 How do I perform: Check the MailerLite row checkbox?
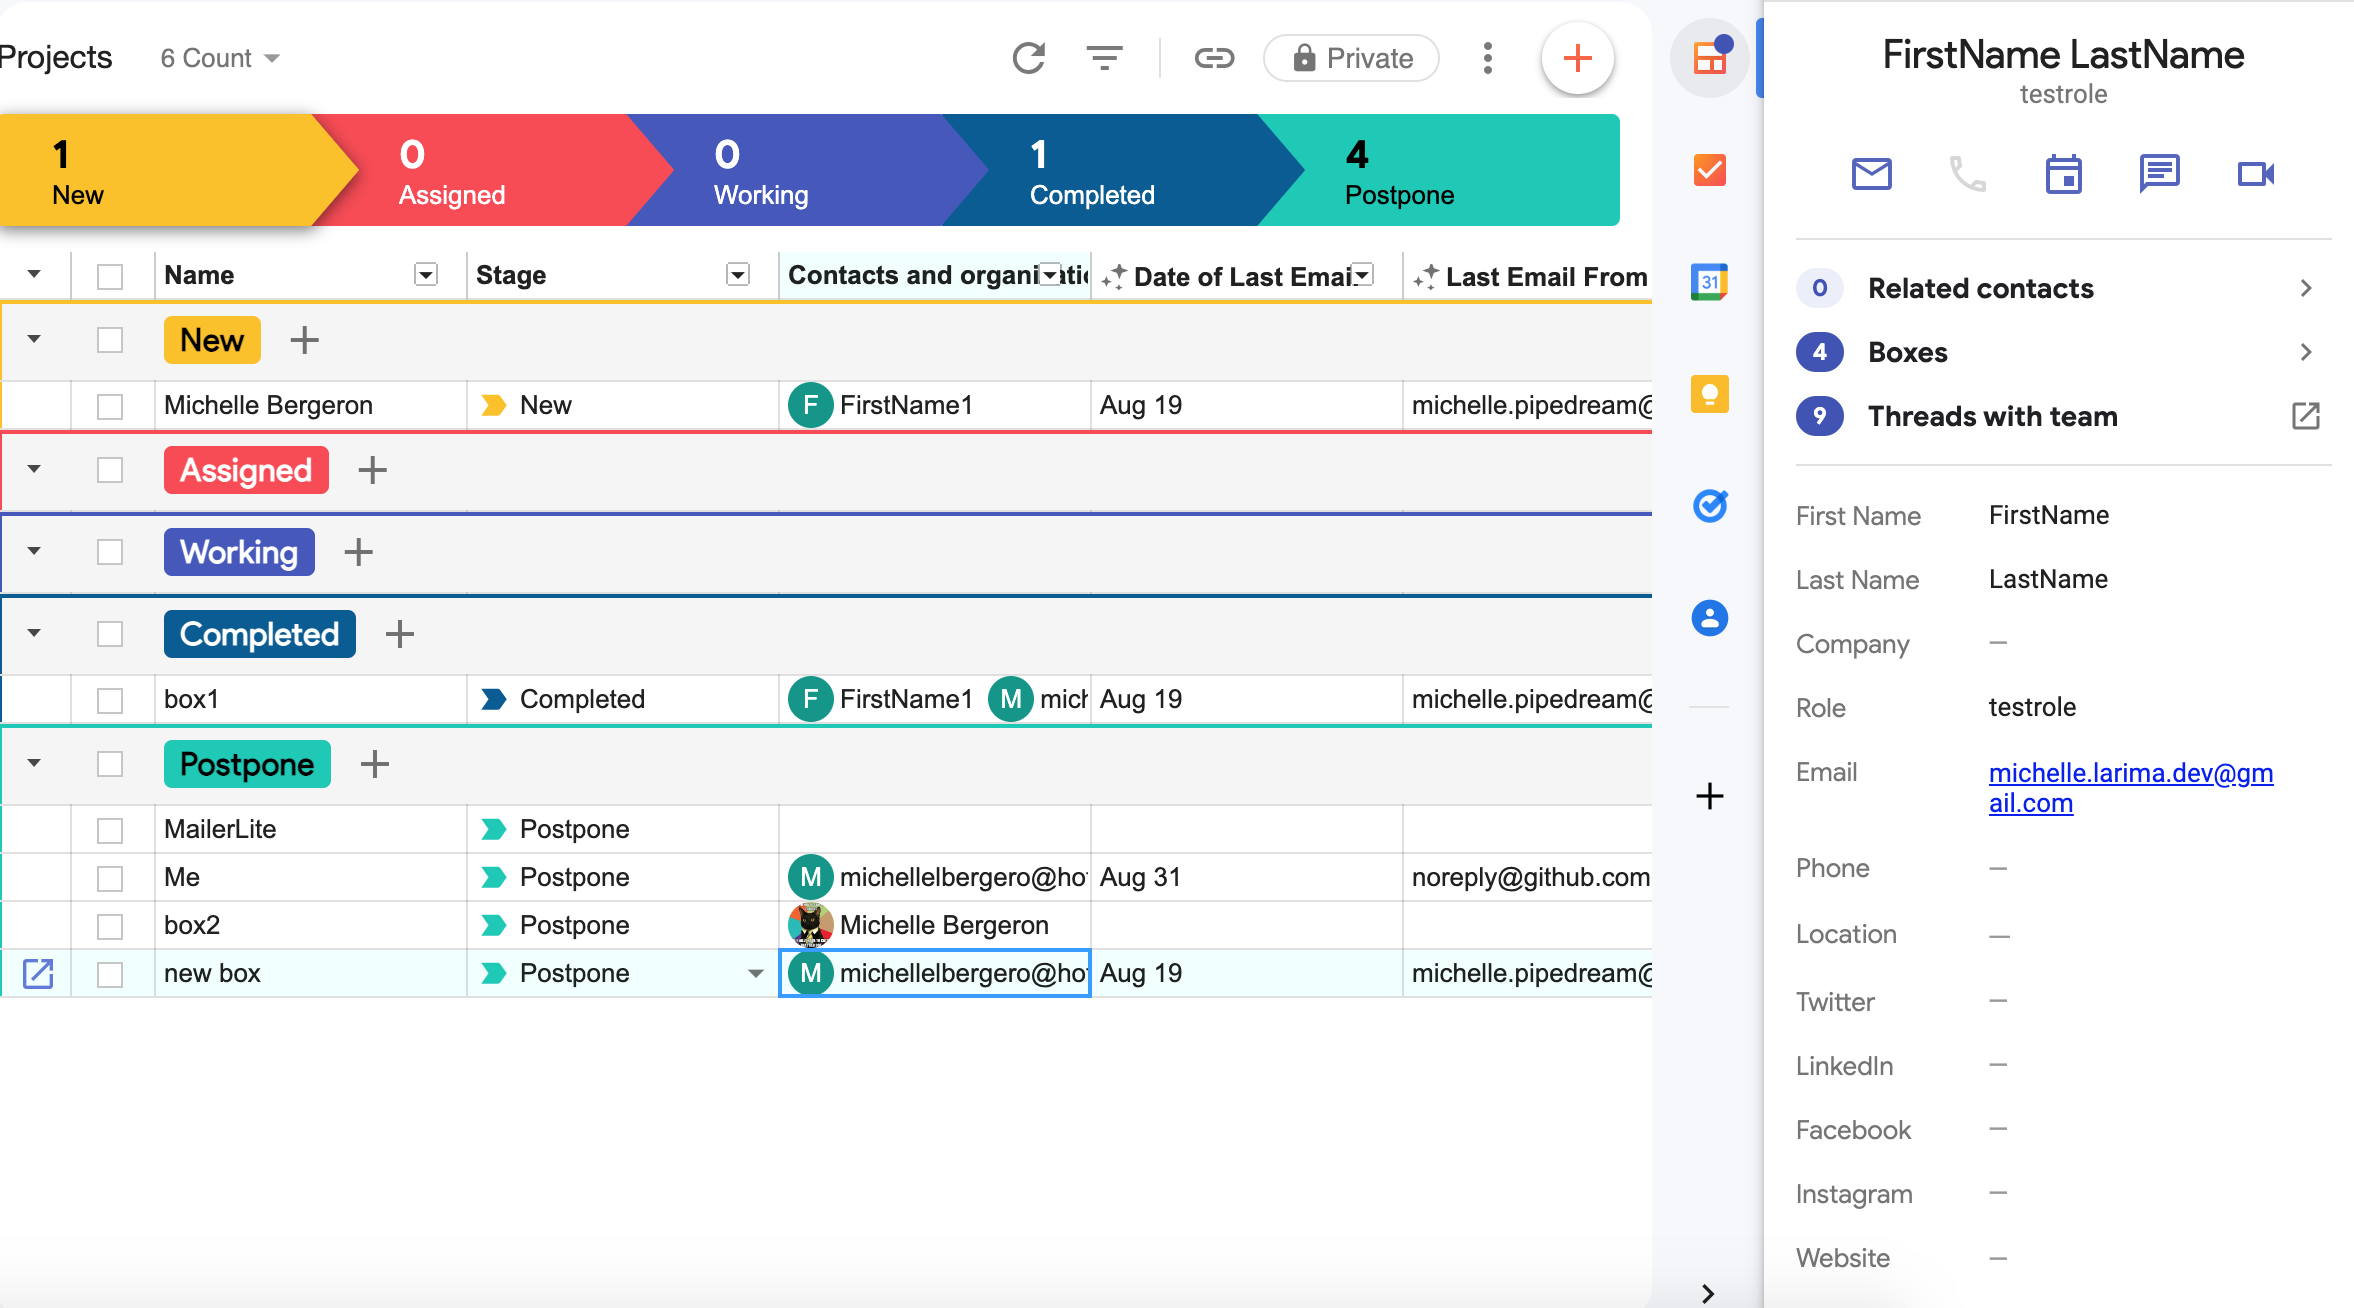pos(110,830)
